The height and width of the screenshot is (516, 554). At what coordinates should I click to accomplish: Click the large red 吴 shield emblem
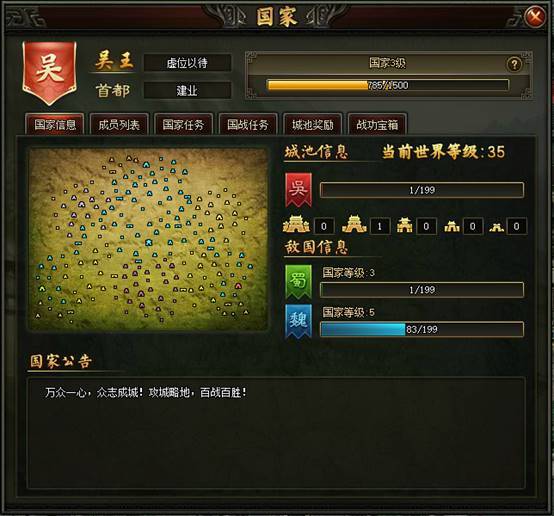tap(49, 73)
